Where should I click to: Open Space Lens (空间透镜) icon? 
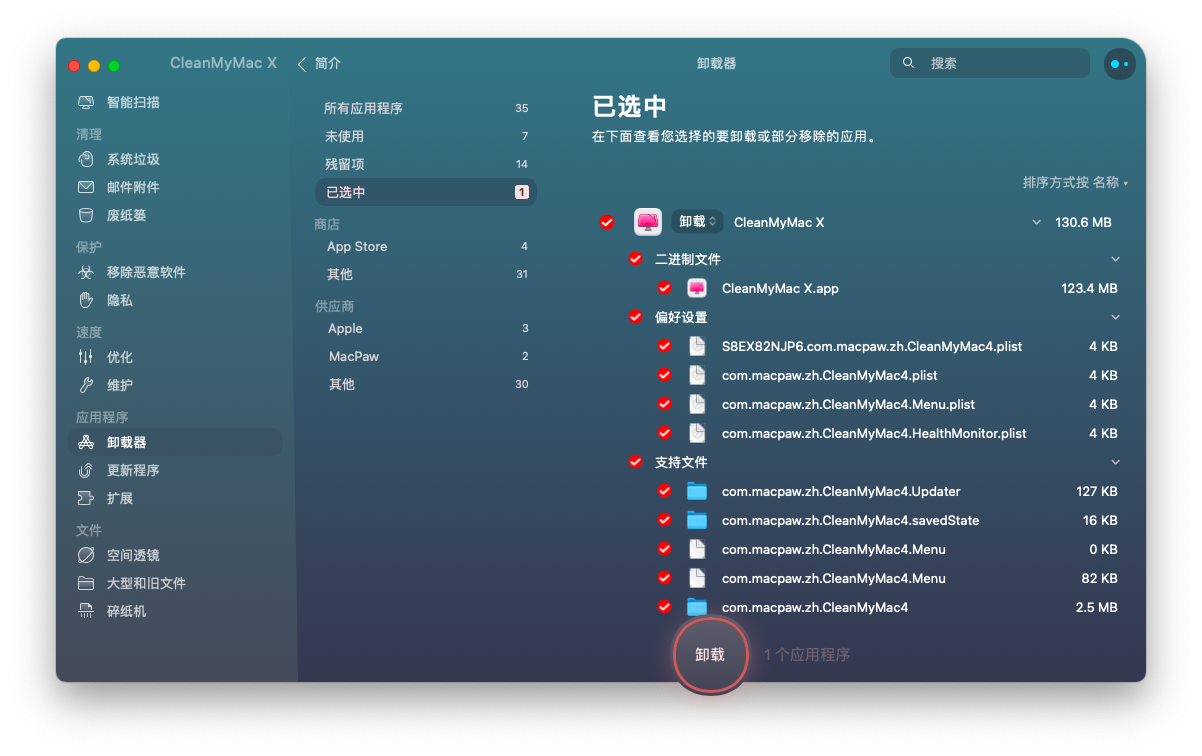click(x=86, y=555)
